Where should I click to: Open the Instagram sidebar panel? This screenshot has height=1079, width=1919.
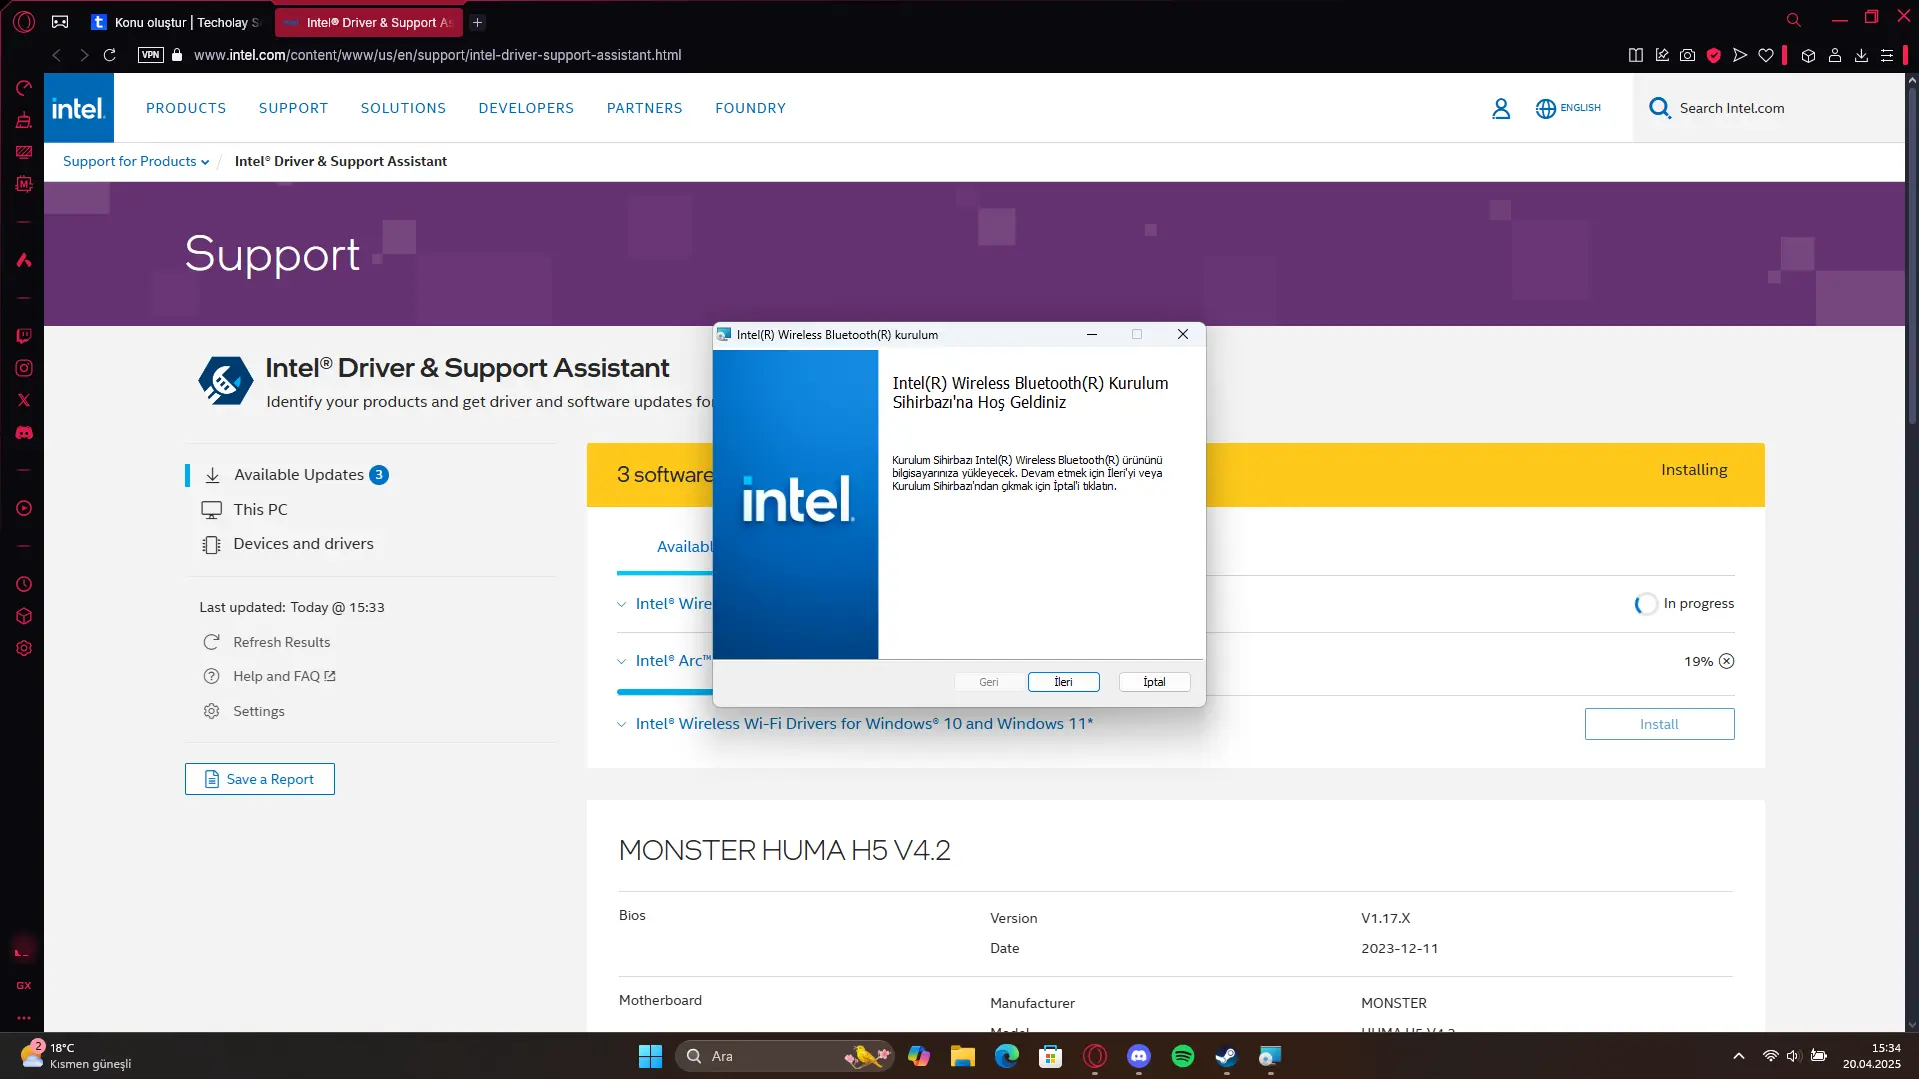click(24, 368)
